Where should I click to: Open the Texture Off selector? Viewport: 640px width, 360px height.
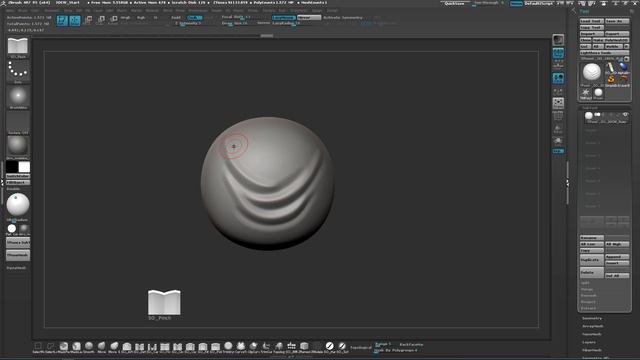(x=18, y=122)
